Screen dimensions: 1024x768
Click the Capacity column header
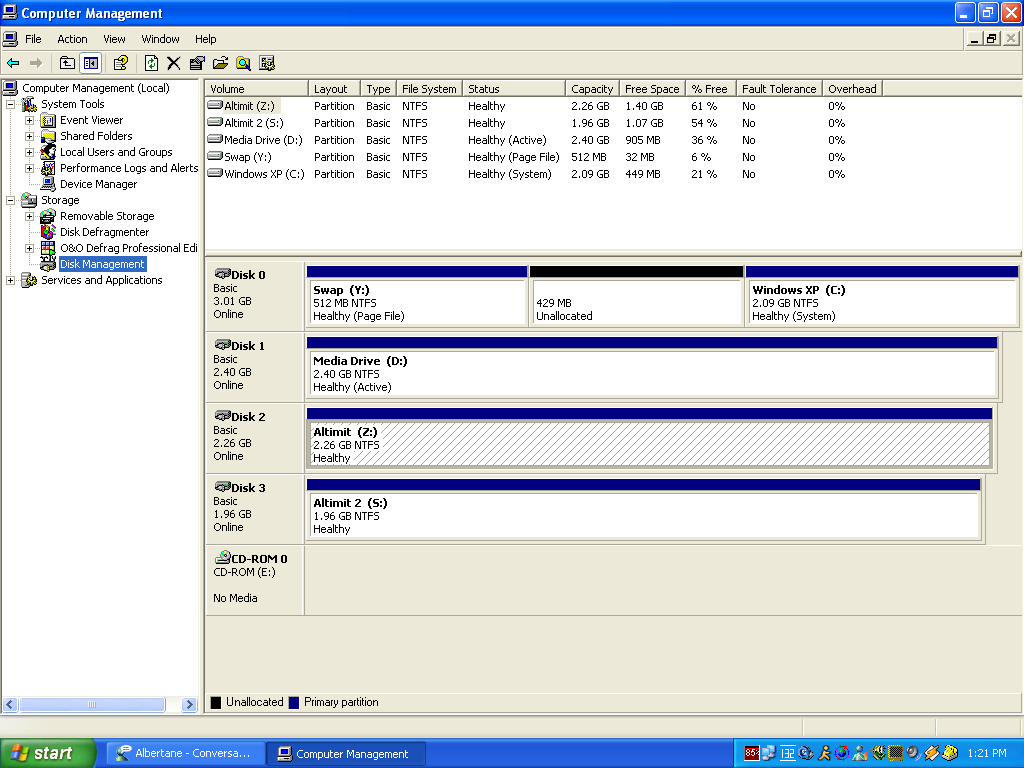[x=592, y=89]
